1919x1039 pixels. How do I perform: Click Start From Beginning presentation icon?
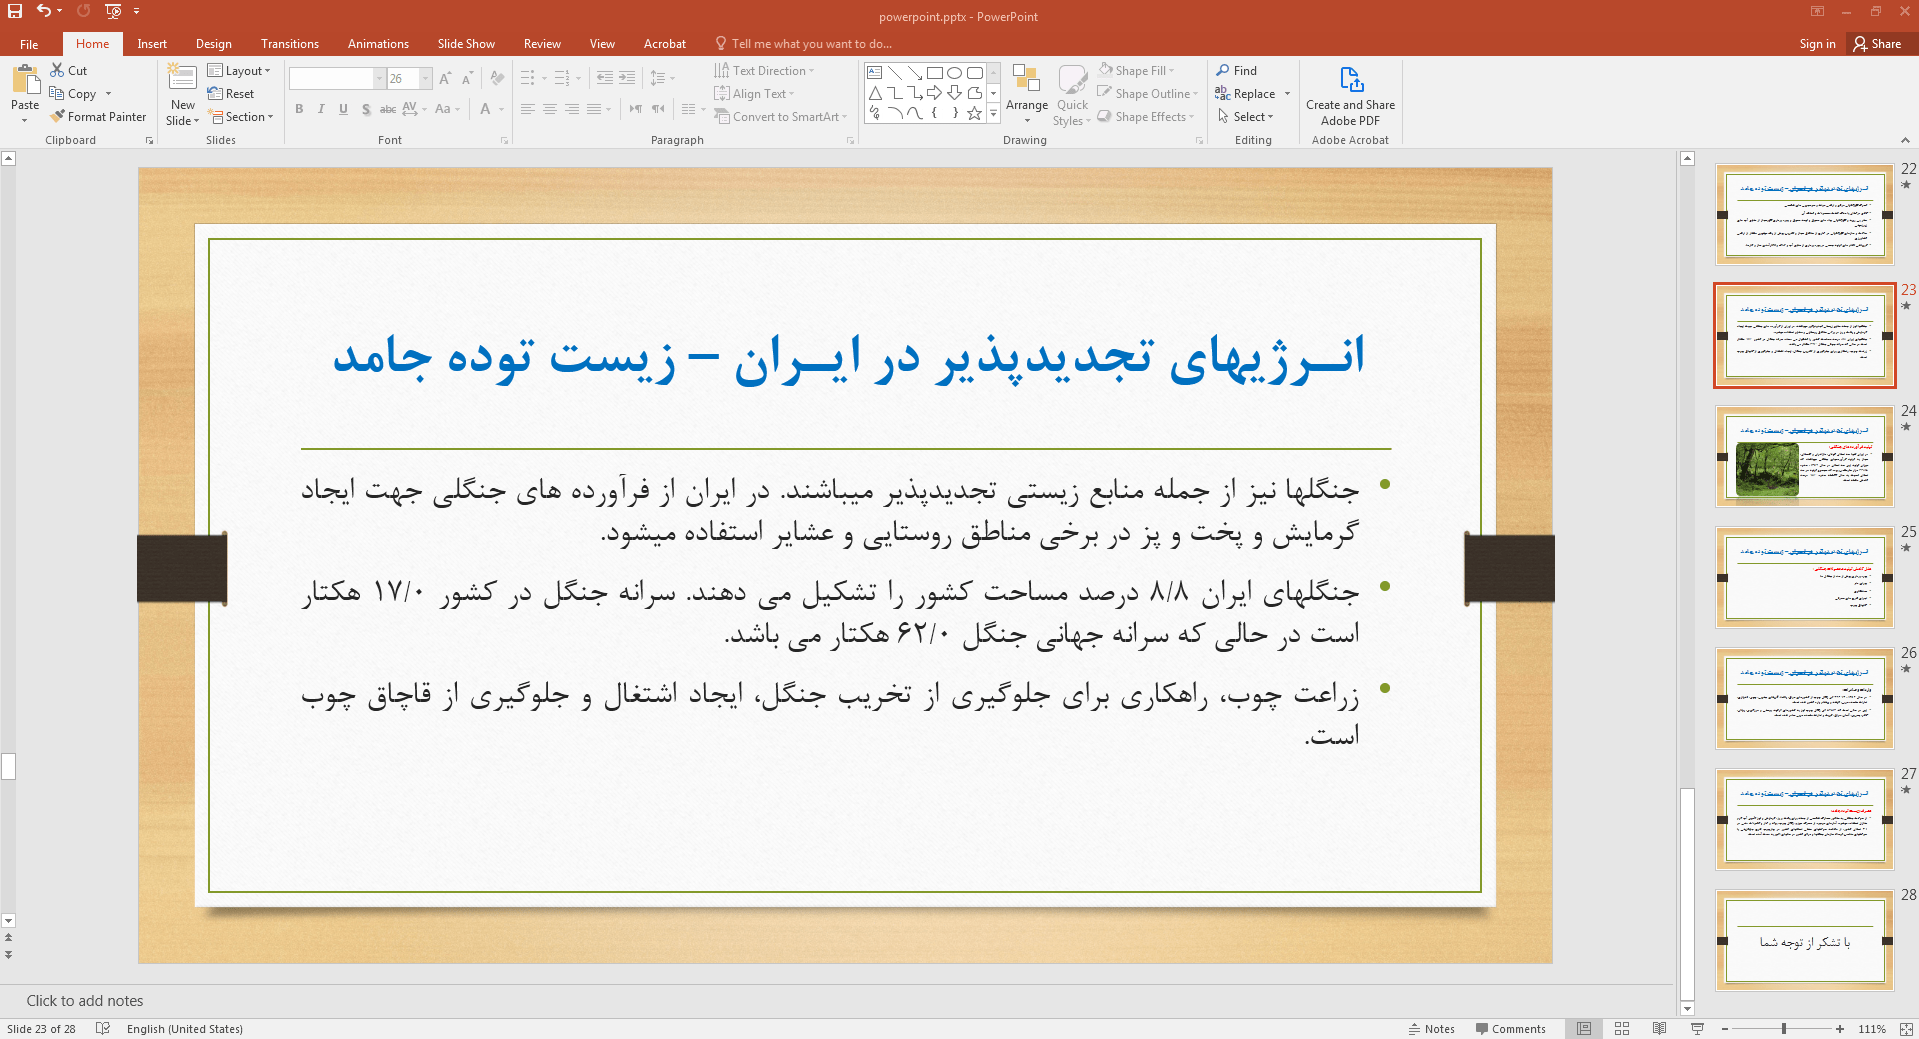tap(113, 11)
